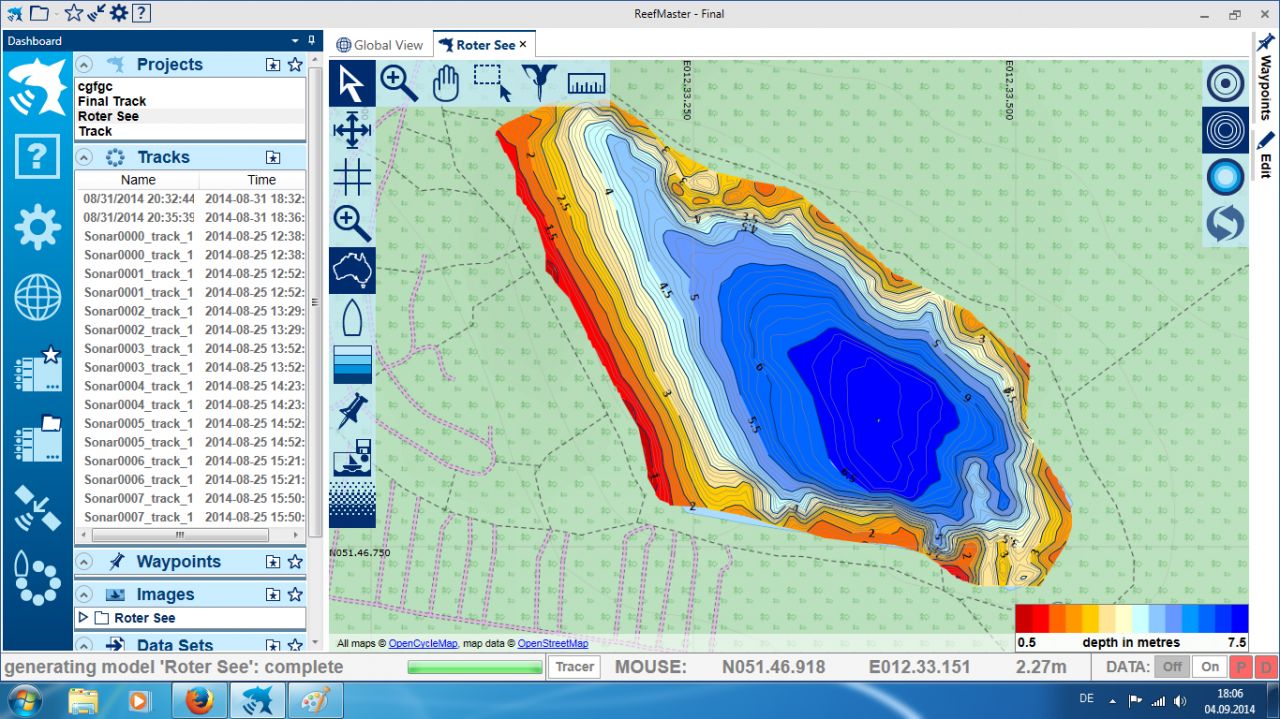Open the globe icon in sidebar

coord(37,298)
